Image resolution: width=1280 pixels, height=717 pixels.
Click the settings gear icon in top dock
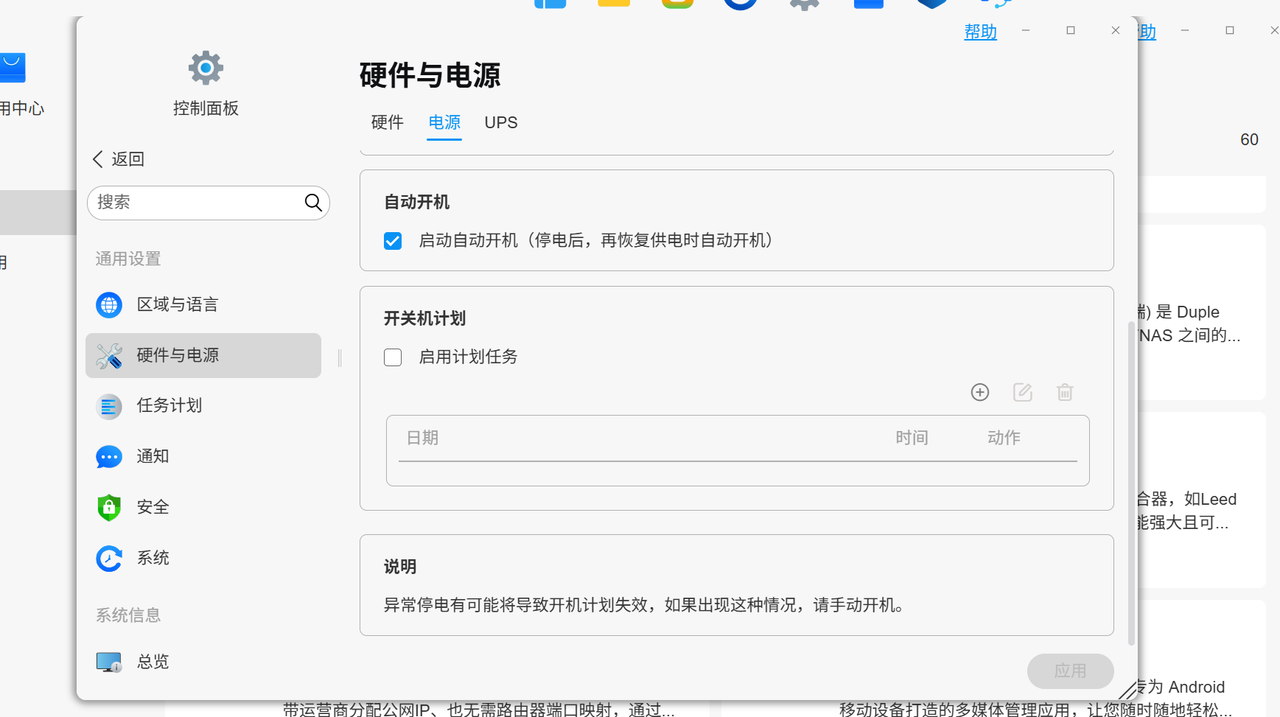[x=804, y=4]
